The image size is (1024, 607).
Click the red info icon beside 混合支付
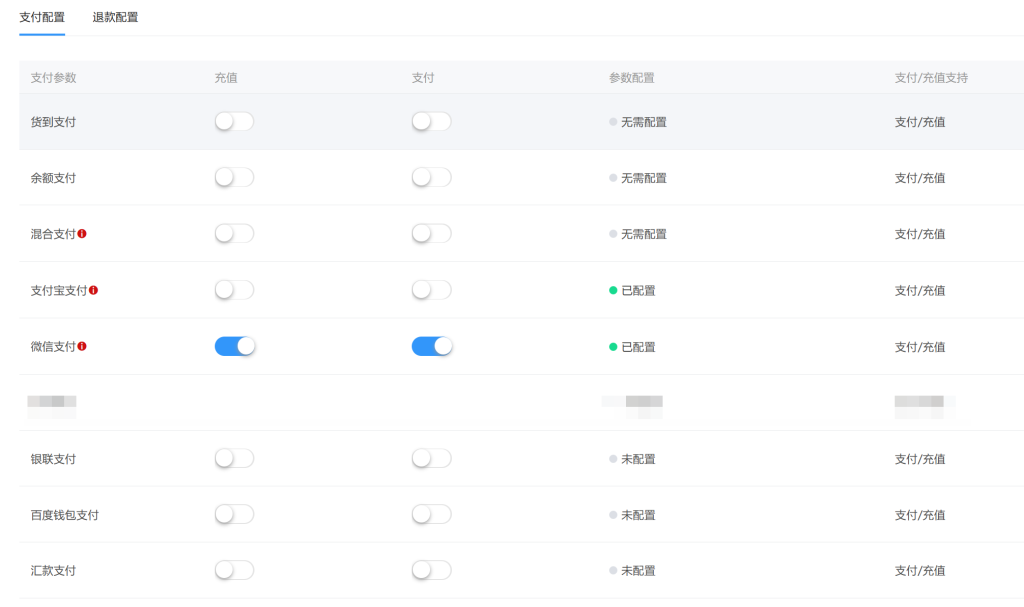tap(82, 234)
